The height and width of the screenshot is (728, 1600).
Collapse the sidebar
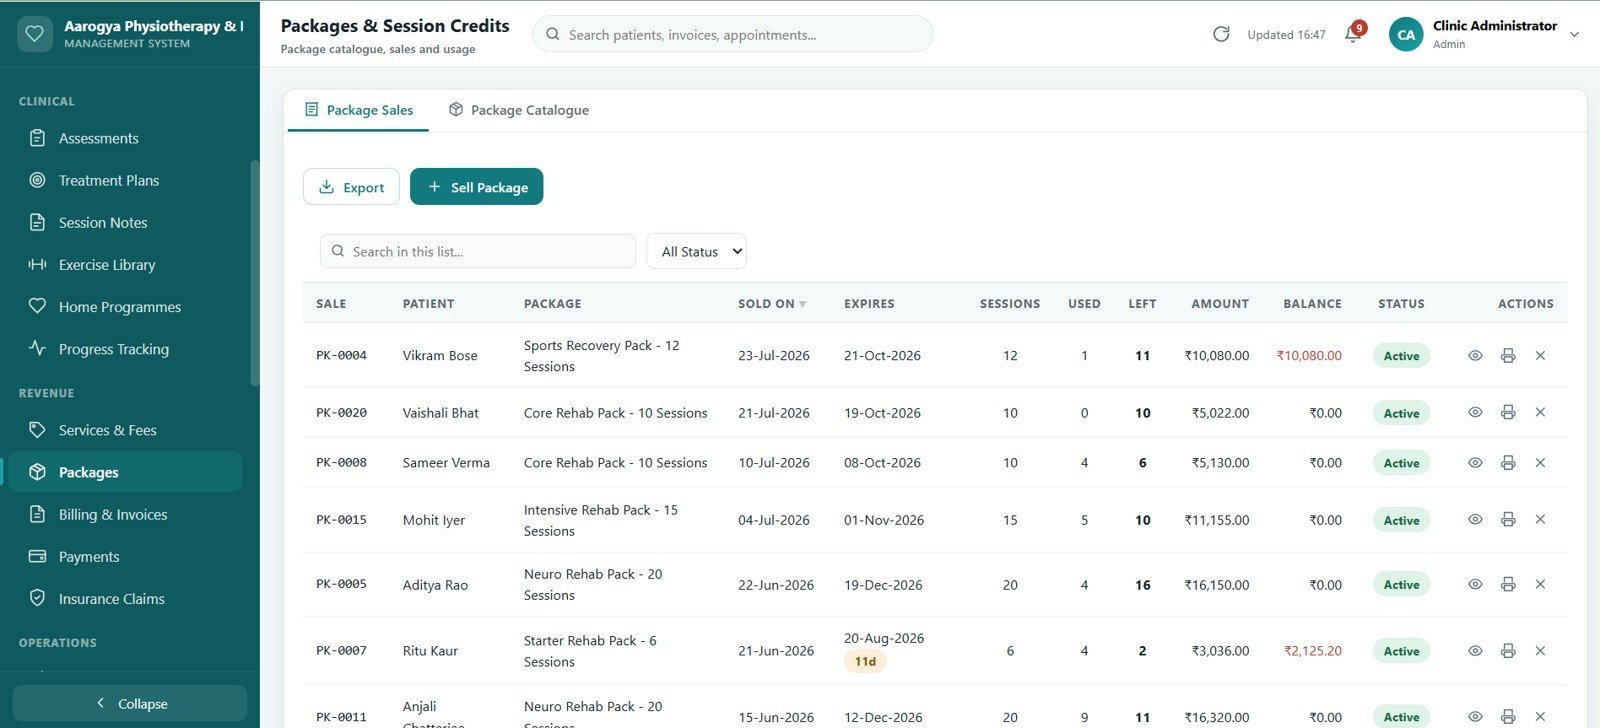[130, 704]
